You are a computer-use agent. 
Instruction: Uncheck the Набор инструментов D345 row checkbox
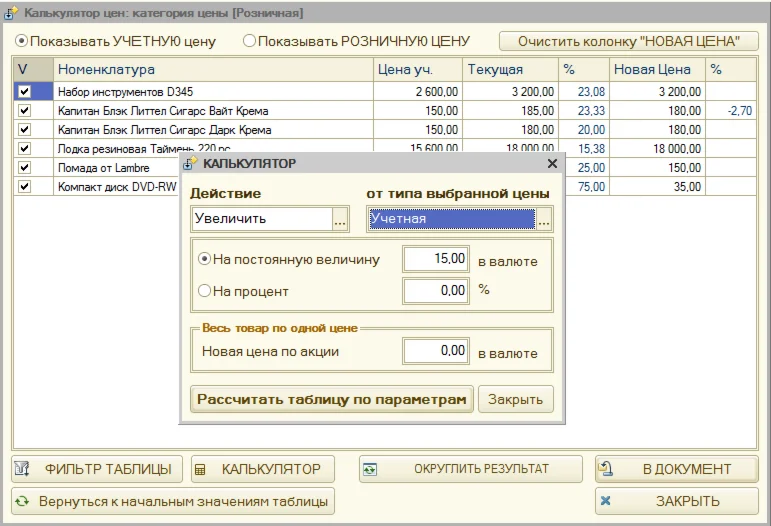coord(25,91)
